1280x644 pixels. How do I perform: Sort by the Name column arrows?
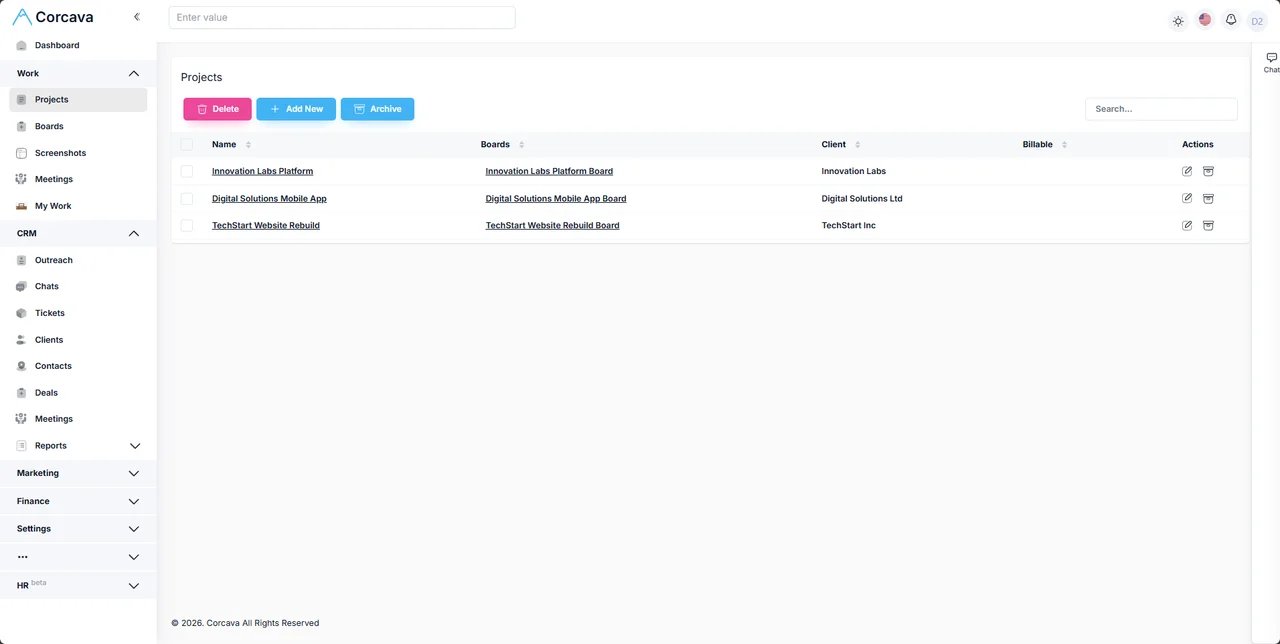tap(248, 145)
